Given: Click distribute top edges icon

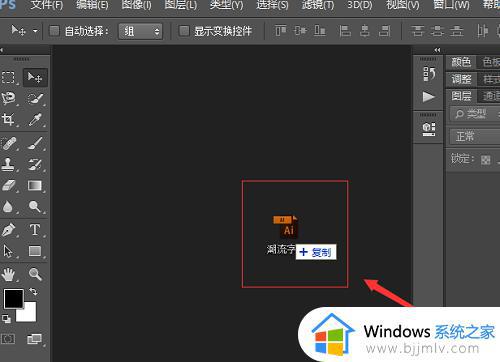Looking at the screenshot, I should coord(417,31).
